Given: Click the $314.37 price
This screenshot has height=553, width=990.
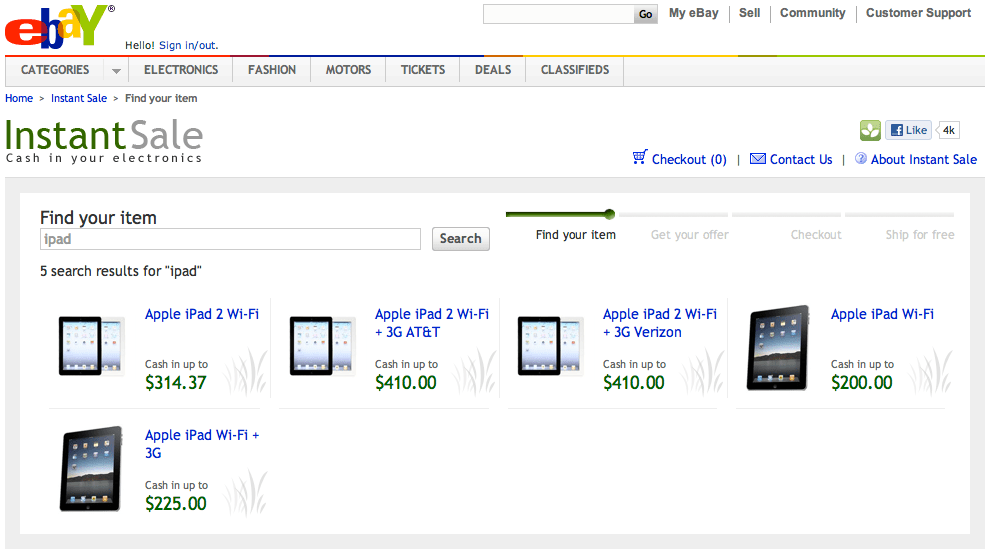Looking at the screenshot, I should point(176,383).
